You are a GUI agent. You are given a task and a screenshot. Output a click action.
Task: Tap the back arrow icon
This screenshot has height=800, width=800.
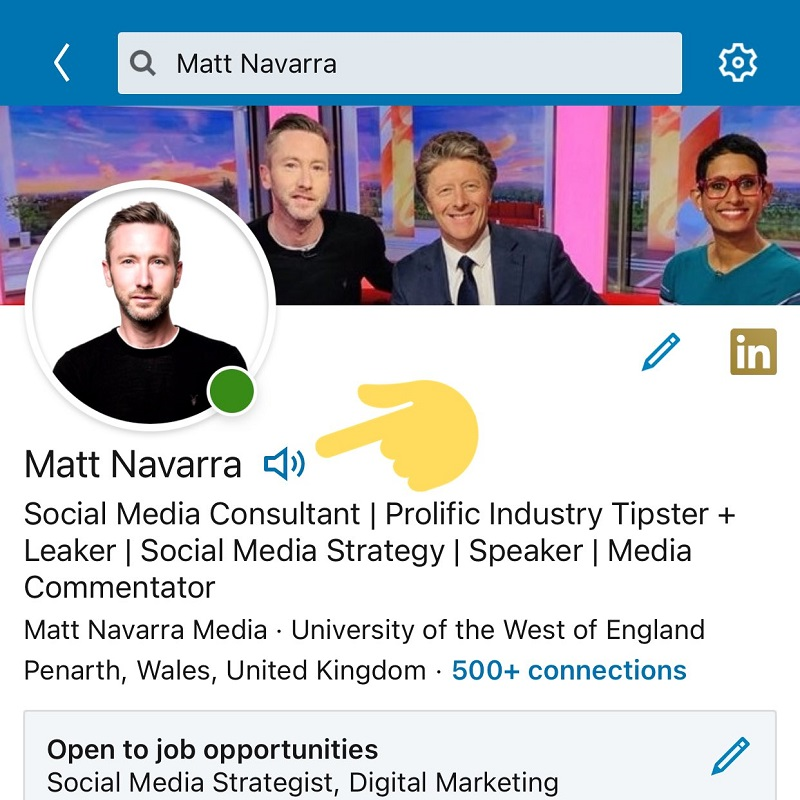pyautogui.click(x=61, y=63)
